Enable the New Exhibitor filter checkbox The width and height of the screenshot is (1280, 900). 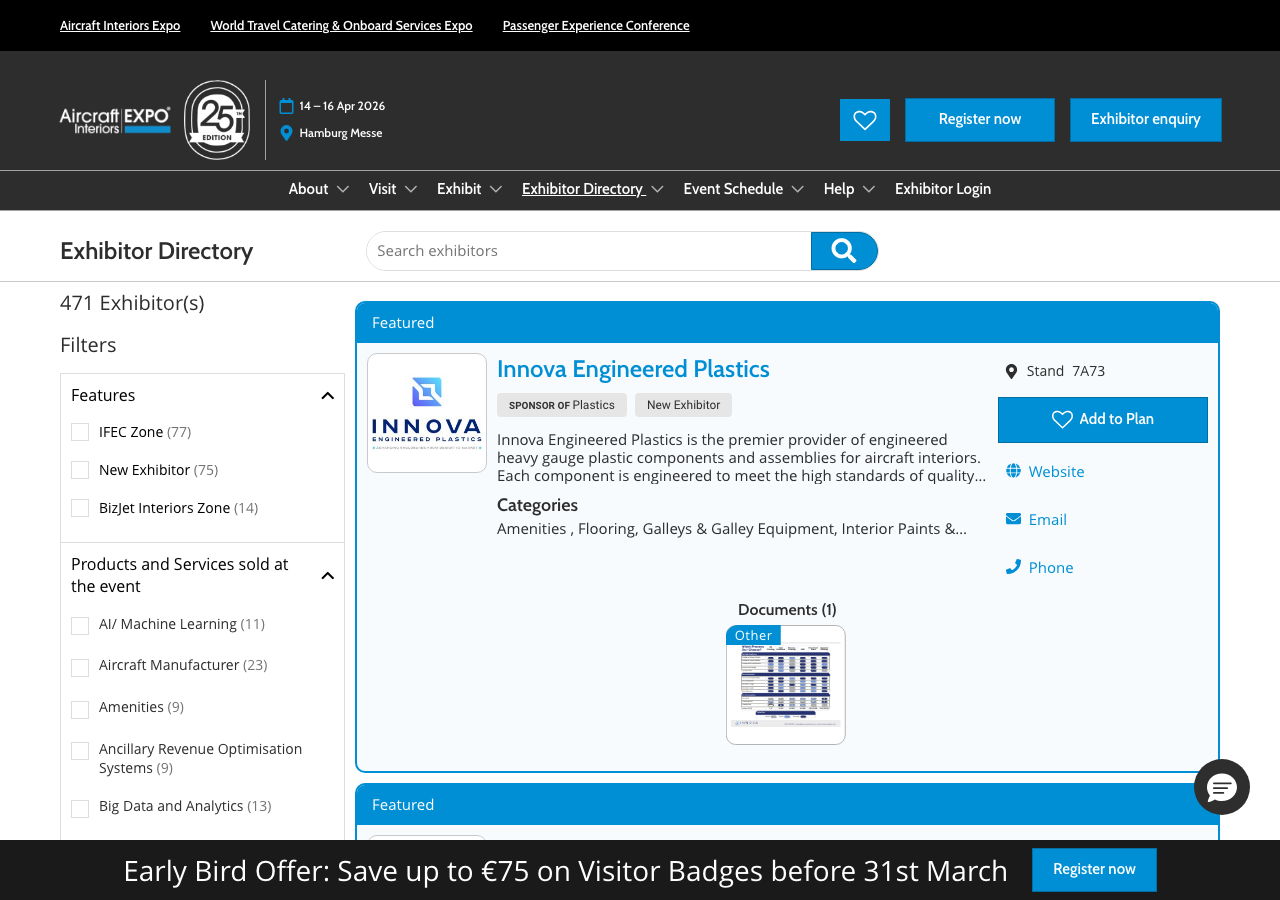[80, 470]
